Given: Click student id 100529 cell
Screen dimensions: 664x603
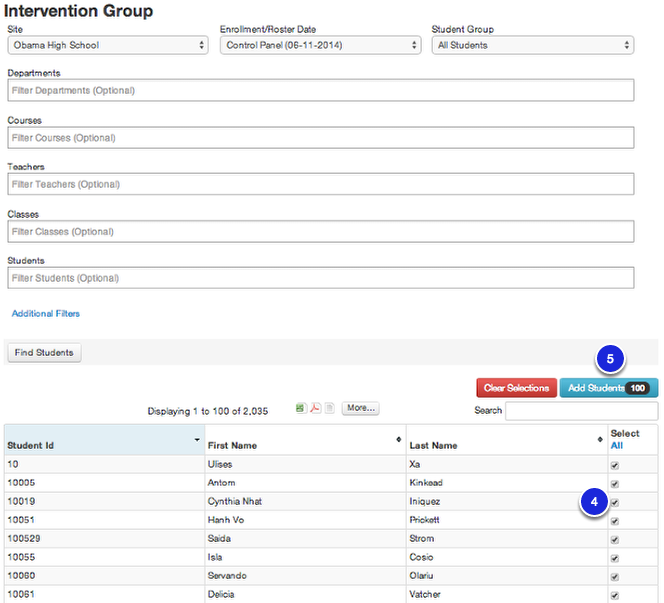Looking at the screenshot, I should pyautogui.click(x=105, y=539).
